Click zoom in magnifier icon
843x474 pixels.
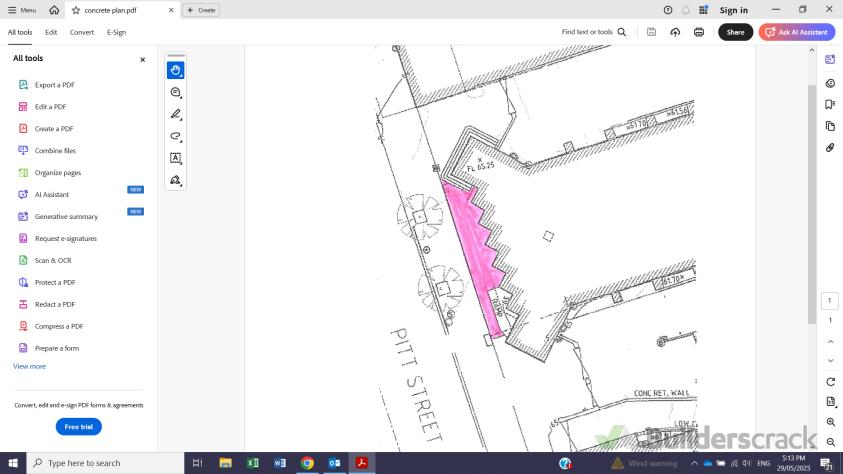click(x=830, y=422)
